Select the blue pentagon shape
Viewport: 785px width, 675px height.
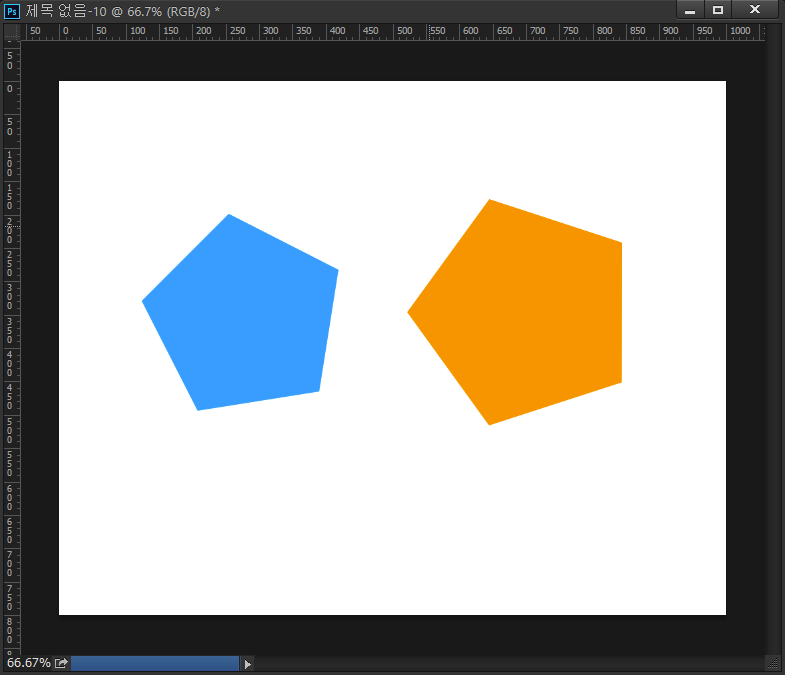[245, 315]
